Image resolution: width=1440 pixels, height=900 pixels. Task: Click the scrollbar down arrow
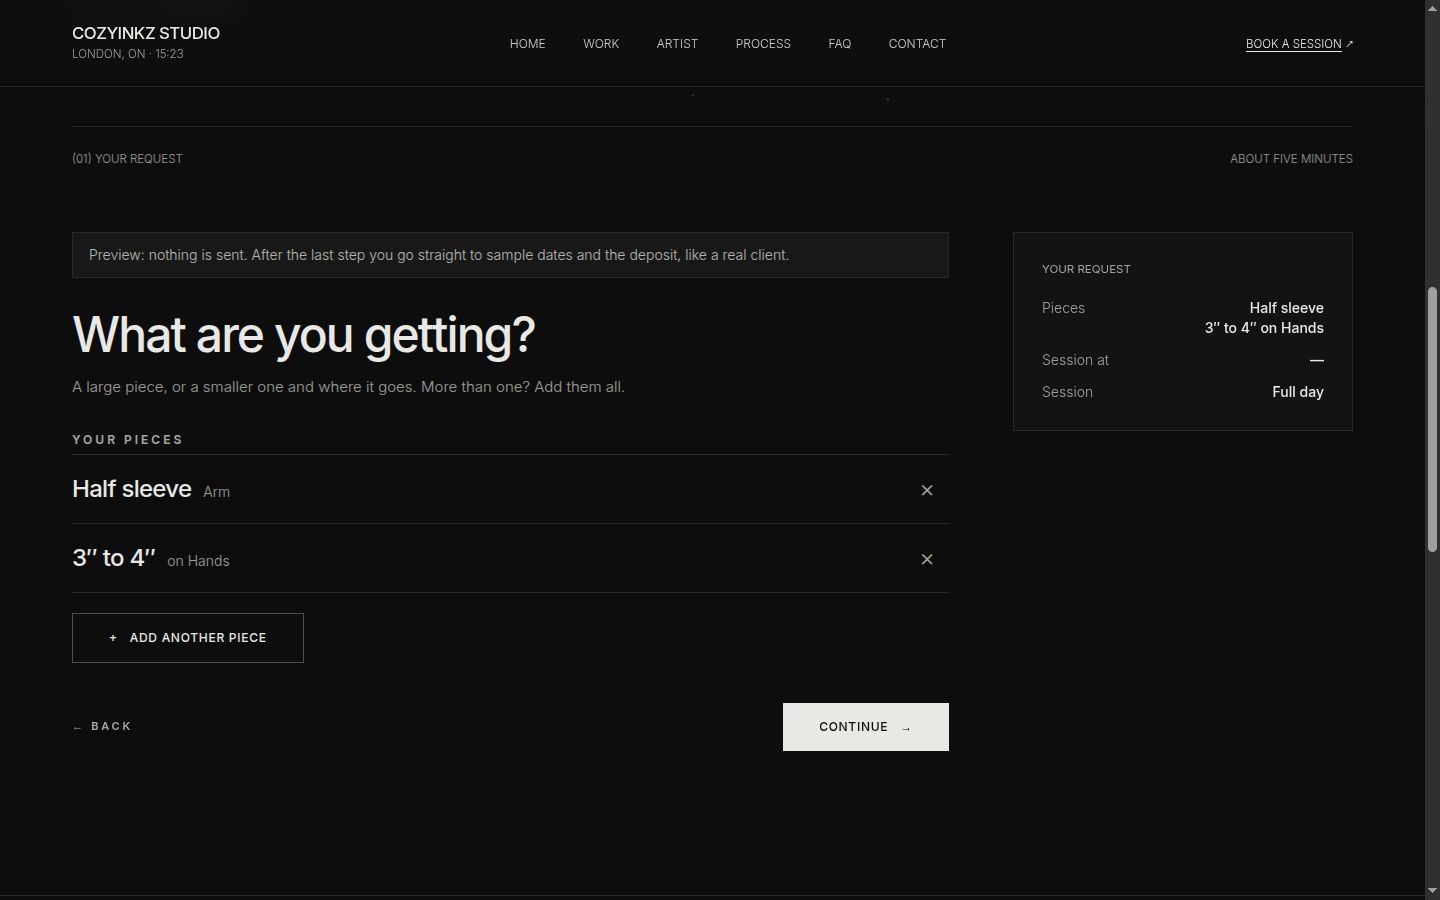pyautogui.click(x=1432, y=891)
